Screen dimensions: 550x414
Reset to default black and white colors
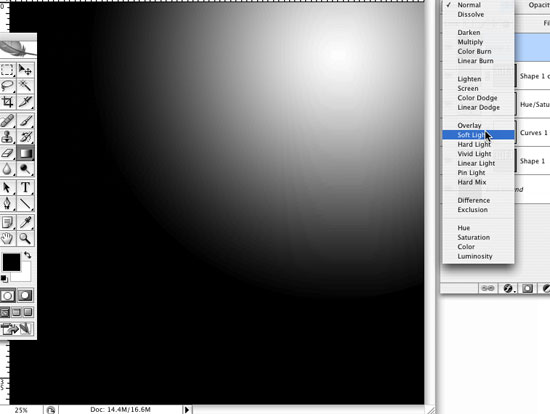pyautogui.click(x=4, y=279)
